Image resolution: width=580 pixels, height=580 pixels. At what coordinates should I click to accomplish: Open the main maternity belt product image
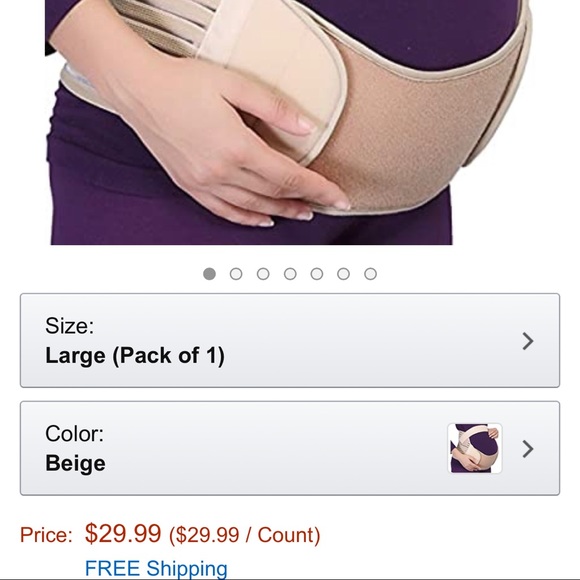(289, 122)
